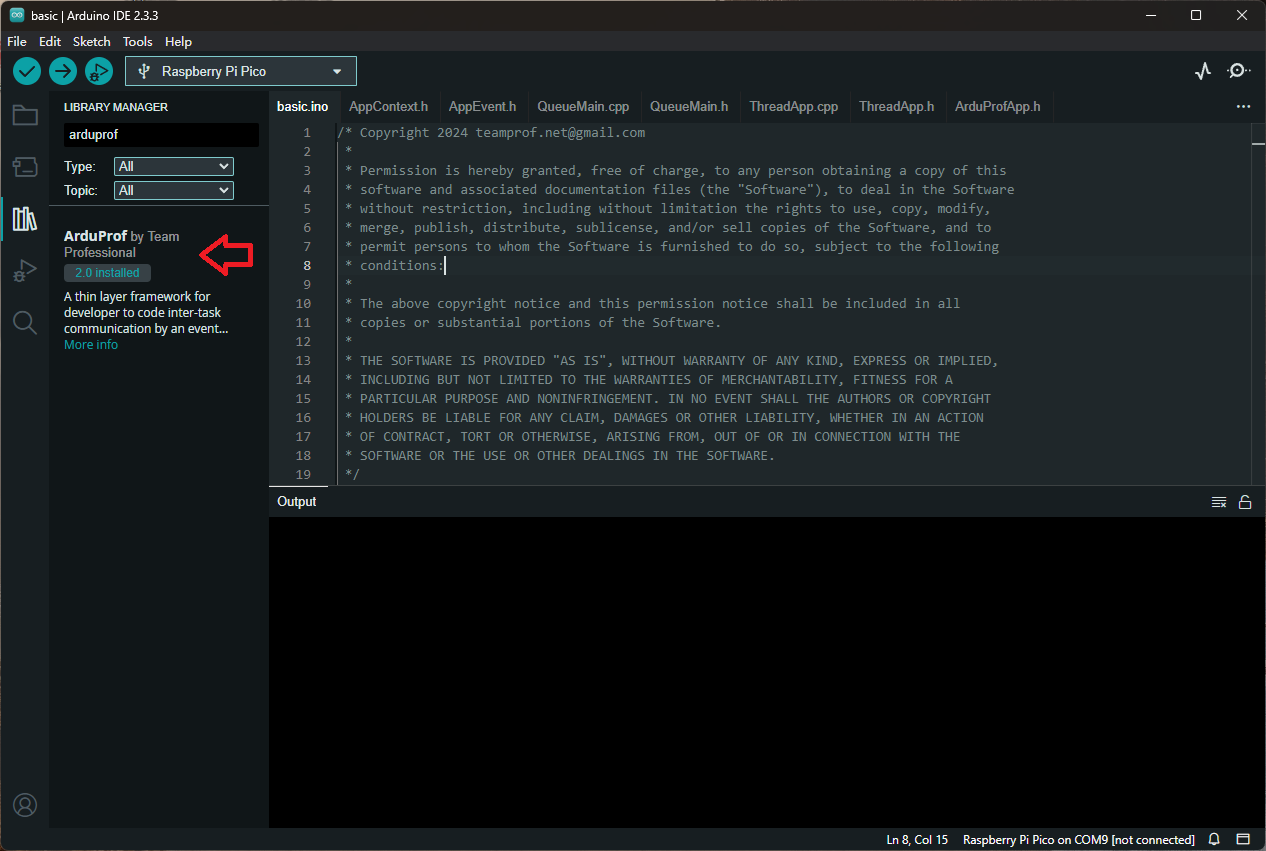This screenshot has width=1266, height=851.
Task: Maximize the Arduino IDE window
Action: (1196, 15)
